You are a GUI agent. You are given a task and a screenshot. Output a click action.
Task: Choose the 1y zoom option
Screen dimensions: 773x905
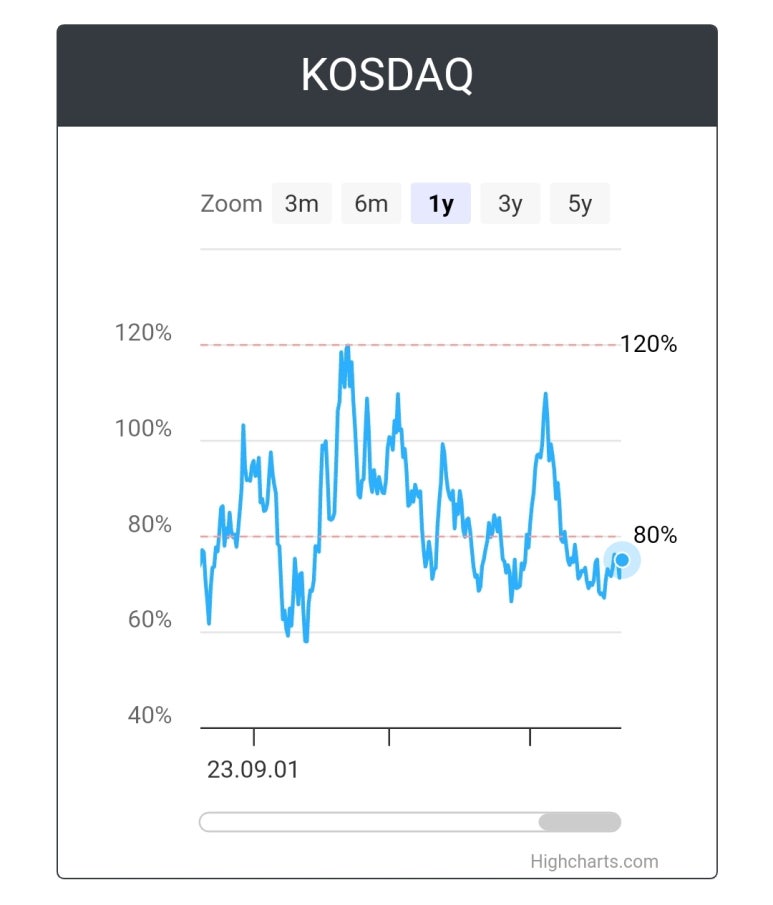pos(440,203)
